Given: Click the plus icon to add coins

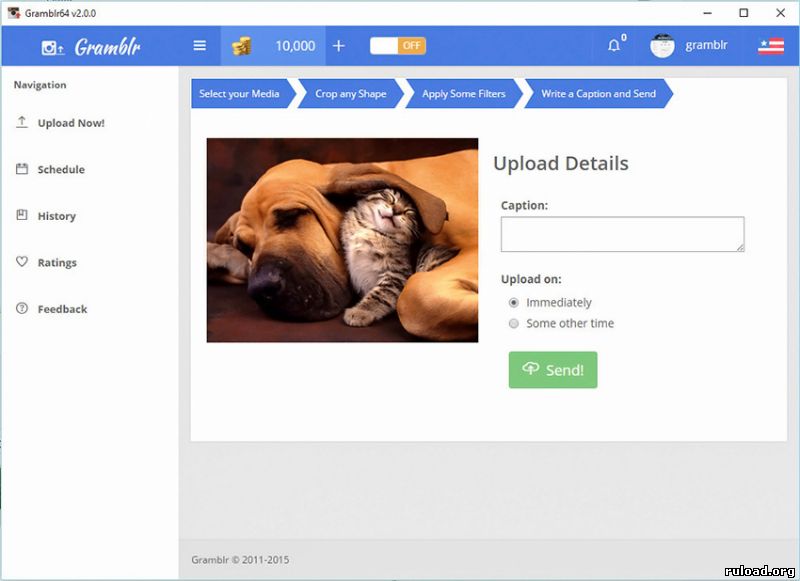Looking at the screenshot, I should click(x=338, y=46).
